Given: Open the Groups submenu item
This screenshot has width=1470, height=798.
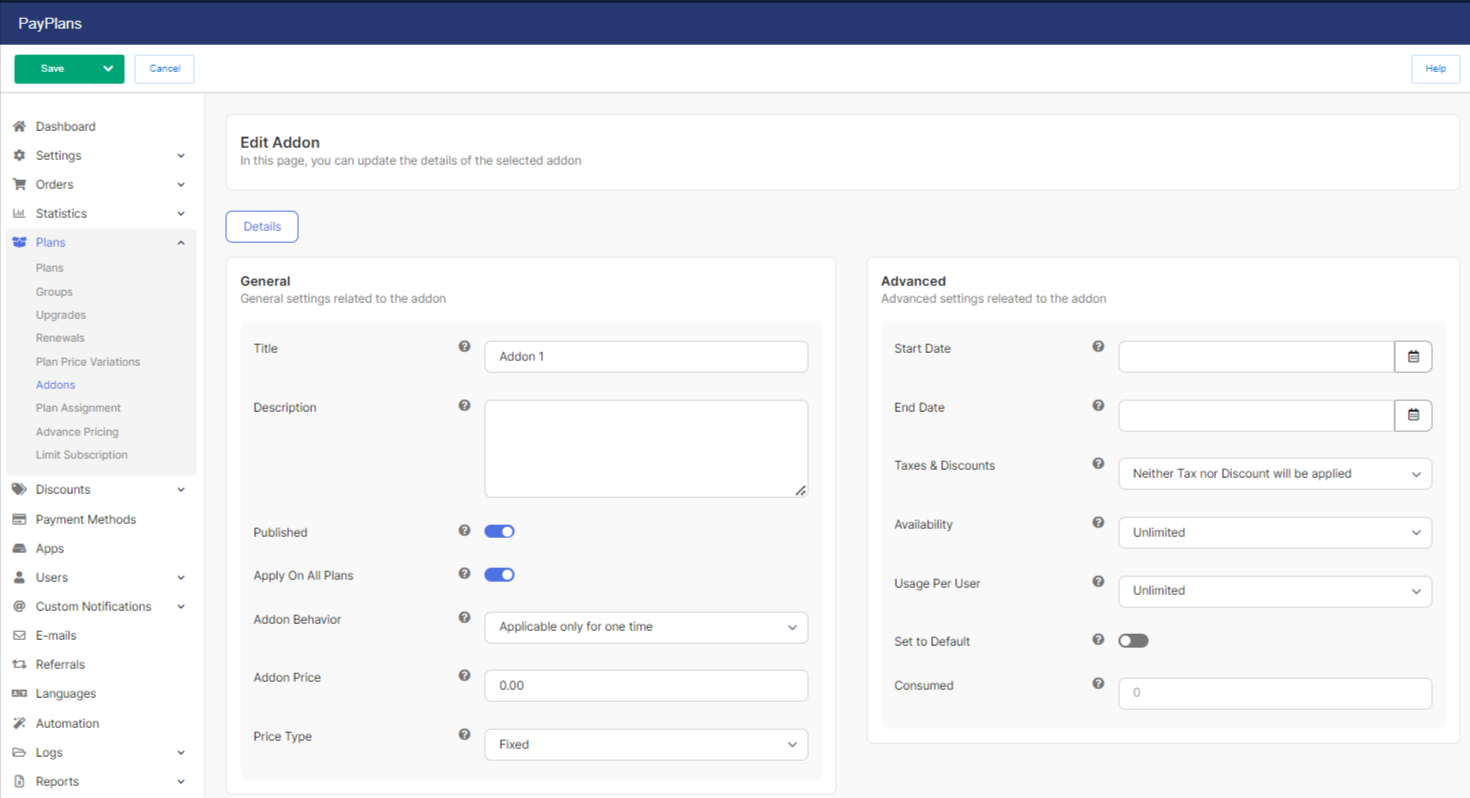Looking at the screenshot, I should [54, 292].
